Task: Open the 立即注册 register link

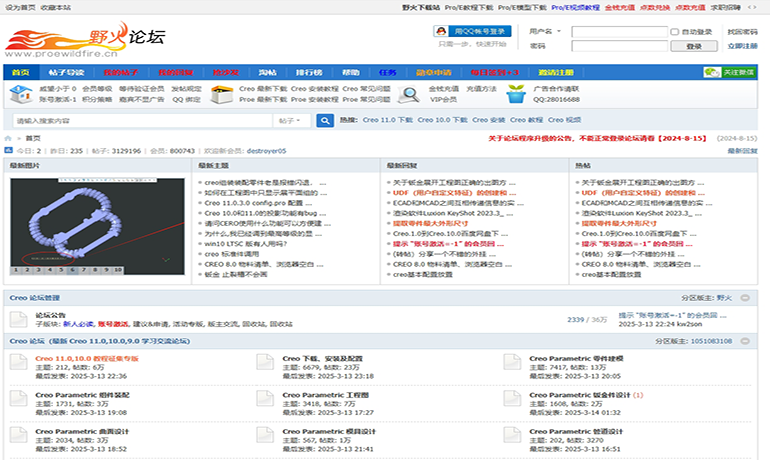Action: (x=742, y=46)
